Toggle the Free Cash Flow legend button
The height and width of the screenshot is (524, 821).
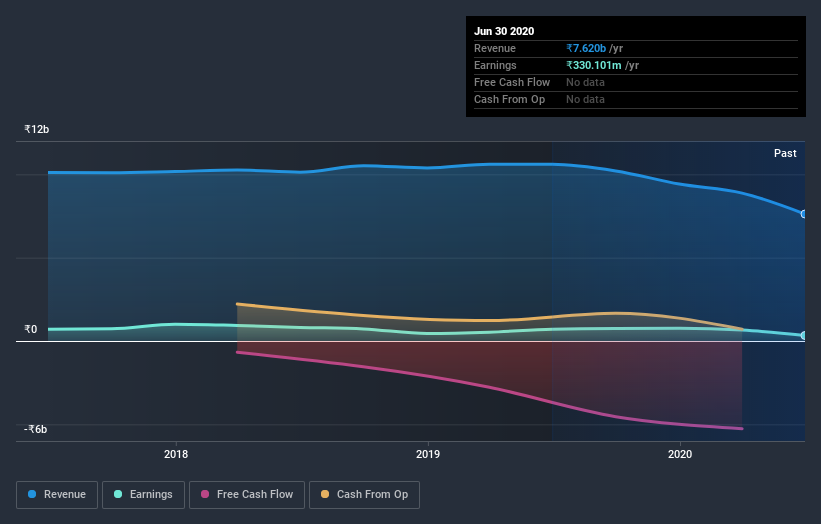pos(247,495)
